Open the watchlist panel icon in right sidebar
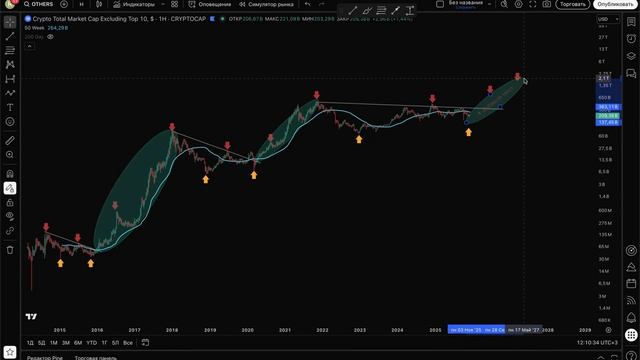 [x=631, y=22]
